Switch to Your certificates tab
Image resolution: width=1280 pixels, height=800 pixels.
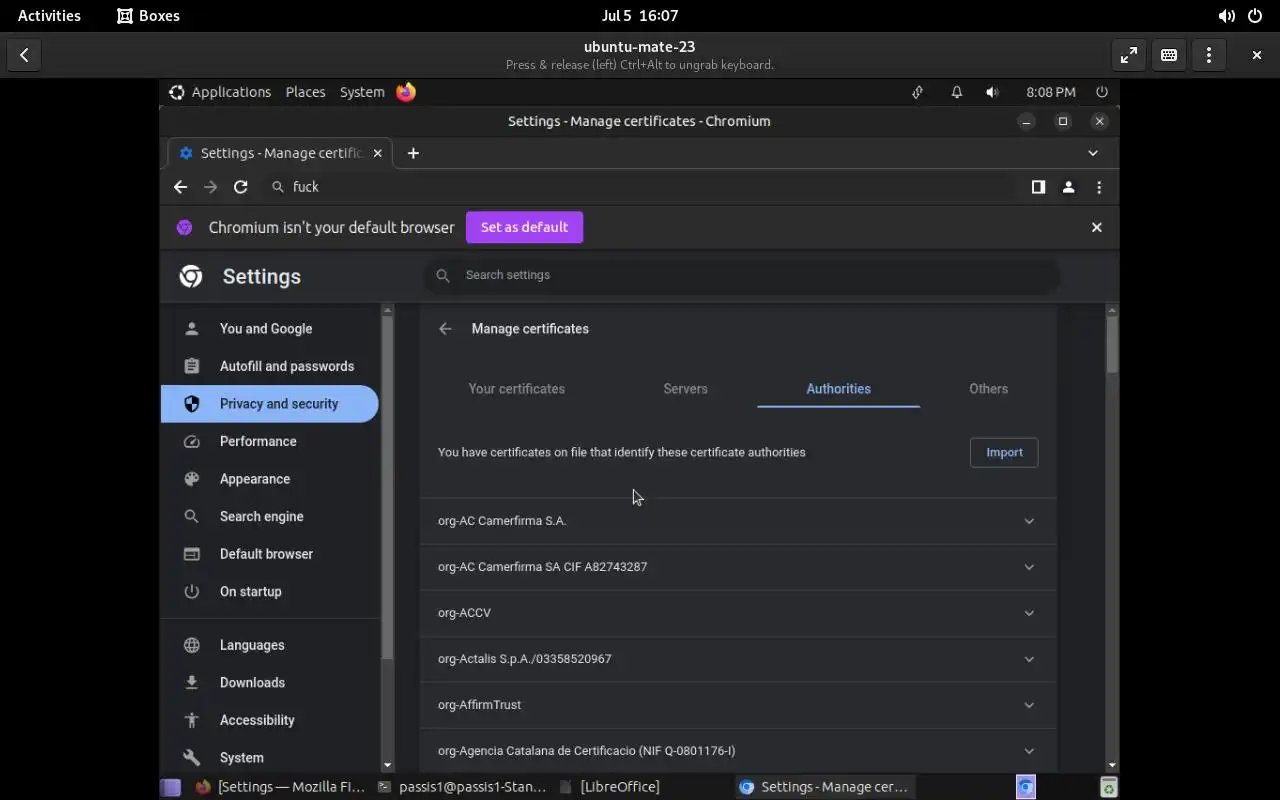pyautogui.click(x=516, y=389)
